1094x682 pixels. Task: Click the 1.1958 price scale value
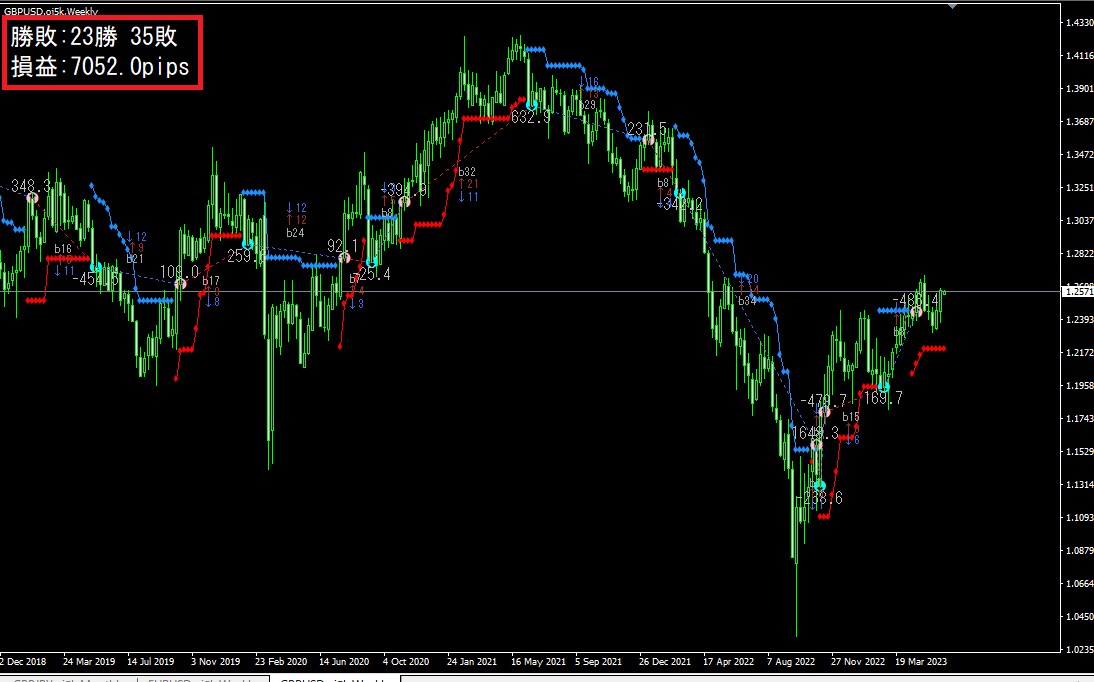coord(1079,385)
